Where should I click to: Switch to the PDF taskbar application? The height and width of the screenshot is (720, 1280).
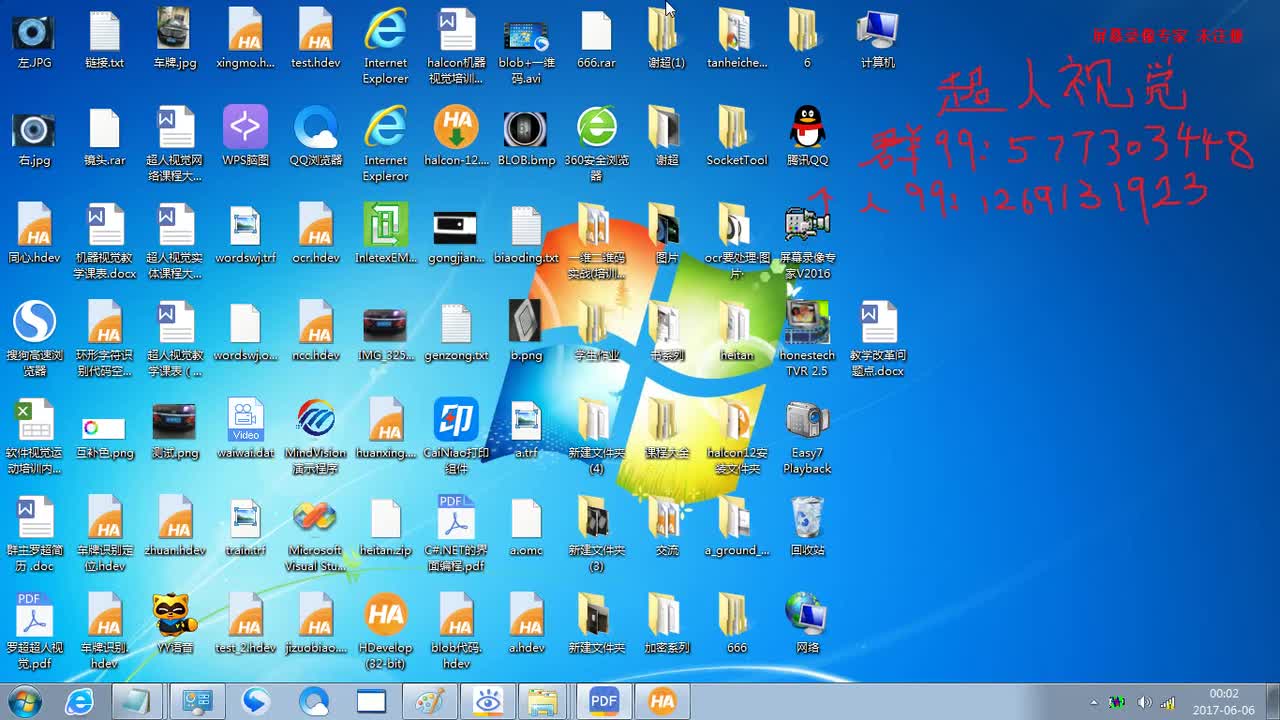tap(603, 702)
